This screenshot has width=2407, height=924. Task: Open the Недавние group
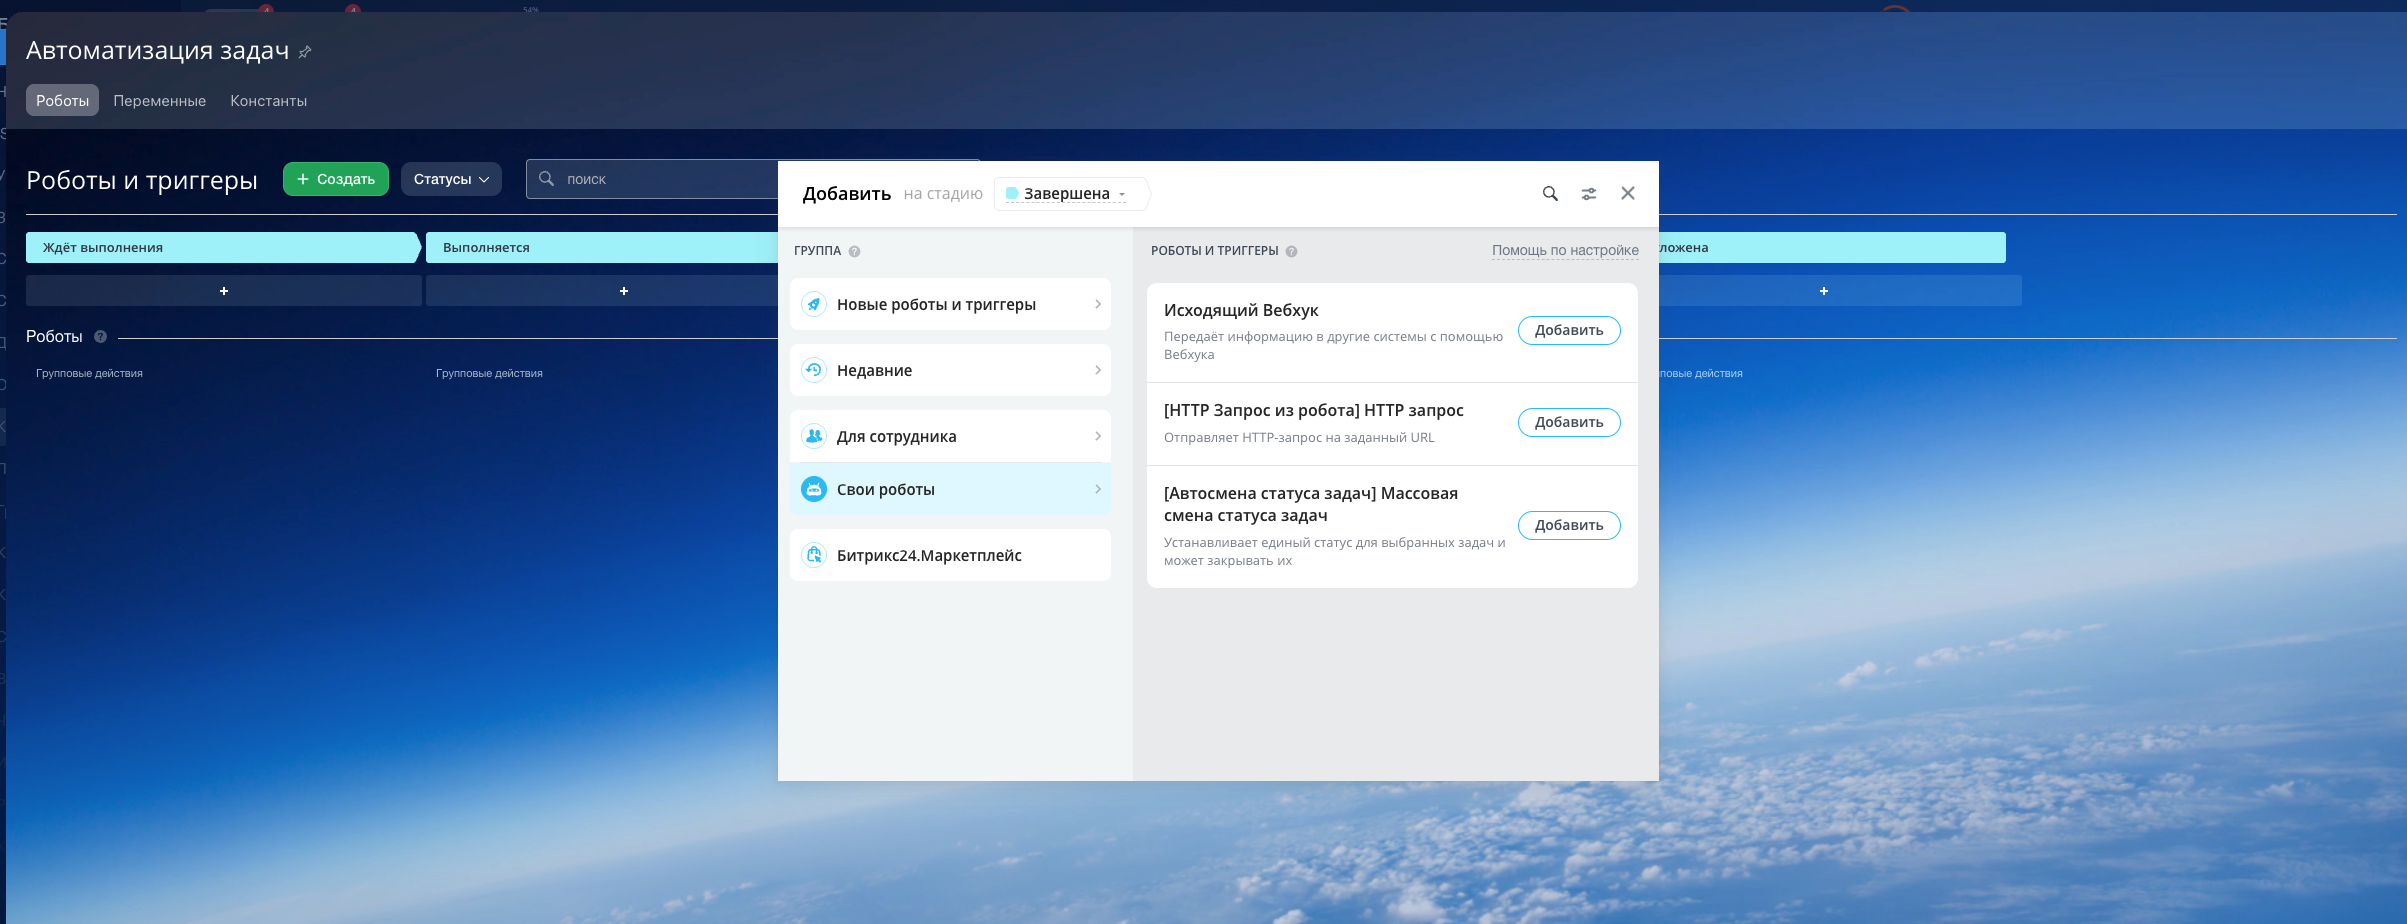pyautogui.click(x=950, y=371)
